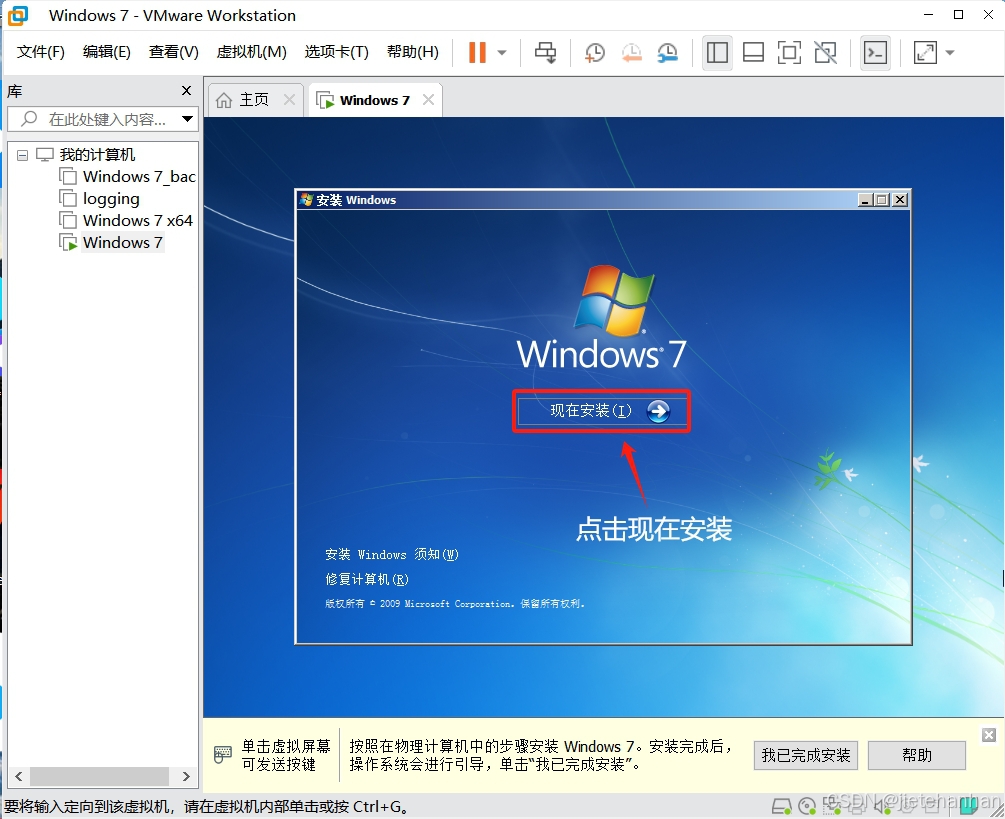Switch to the 主页 tab
Image resolution: width=1005 pixels, height=819 pixels.
coord(254,100)
